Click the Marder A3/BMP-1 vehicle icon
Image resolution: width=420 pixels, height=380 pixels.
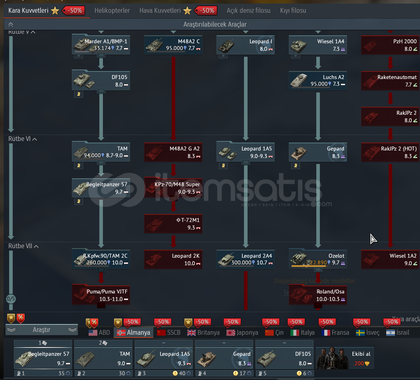pyautogui.click(x=101, y=45)
